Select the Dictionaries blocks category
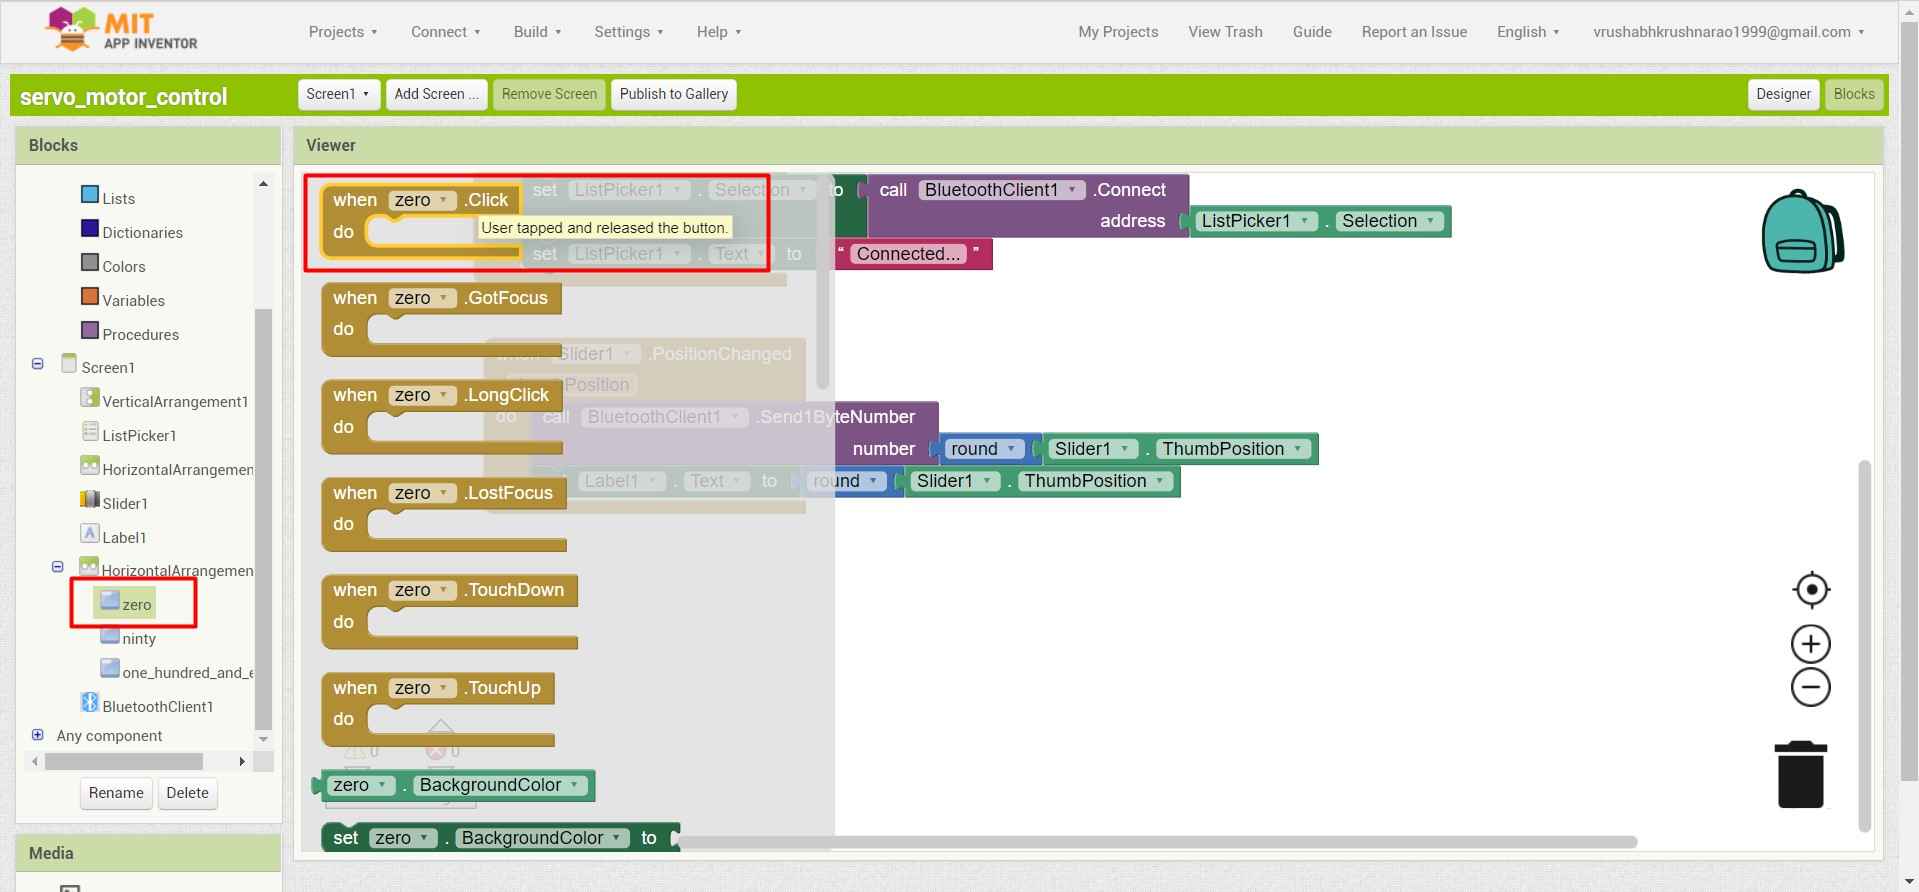 (x=132, y=231)
